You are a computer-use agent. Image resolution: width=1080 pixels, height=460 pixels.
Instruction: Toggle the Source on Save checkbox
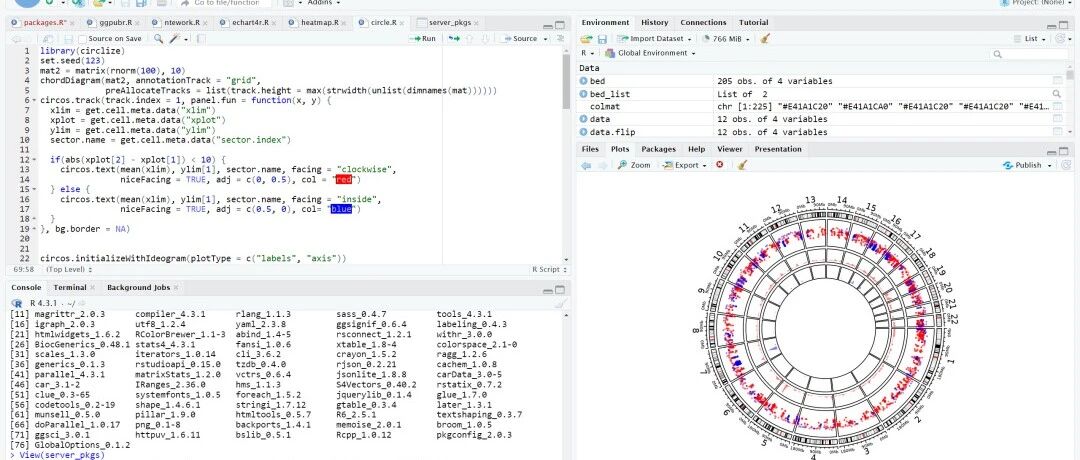(83, 39)
